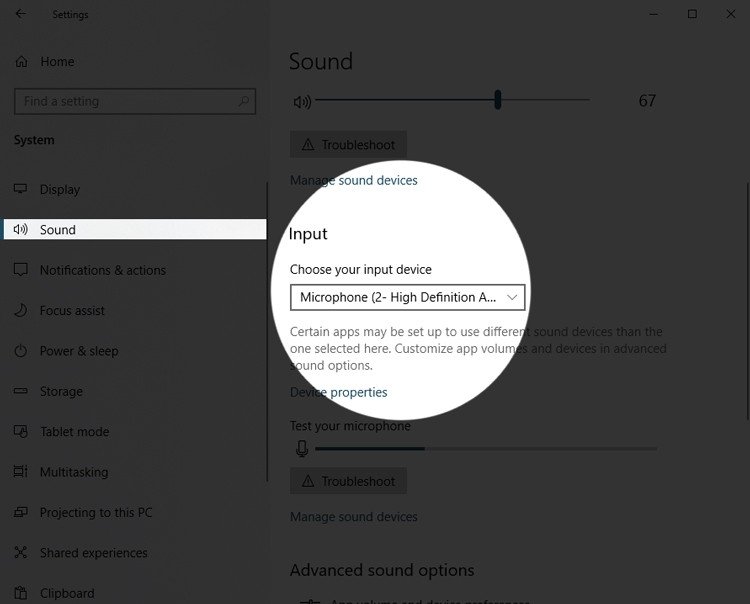Click the output Troubleshoot button

[348, 144]
